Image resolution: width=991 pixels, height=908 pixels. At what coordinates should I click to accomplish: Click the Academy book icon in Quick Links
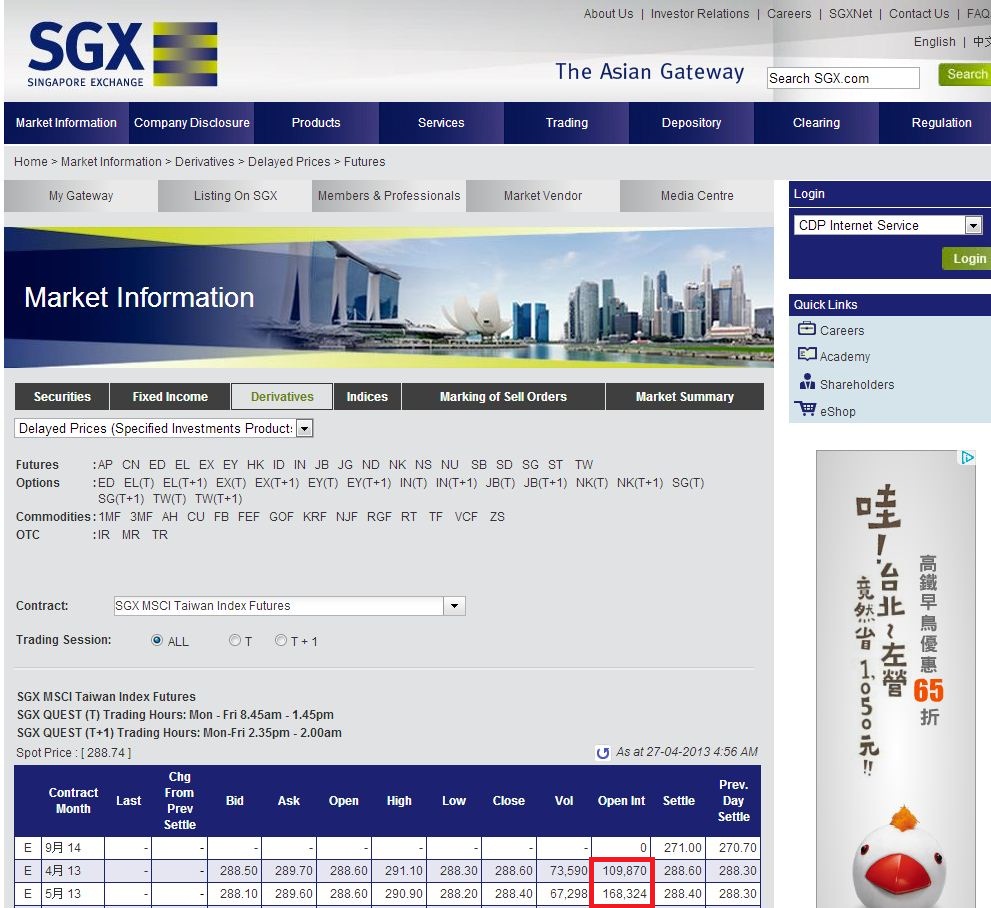point(806,354)
